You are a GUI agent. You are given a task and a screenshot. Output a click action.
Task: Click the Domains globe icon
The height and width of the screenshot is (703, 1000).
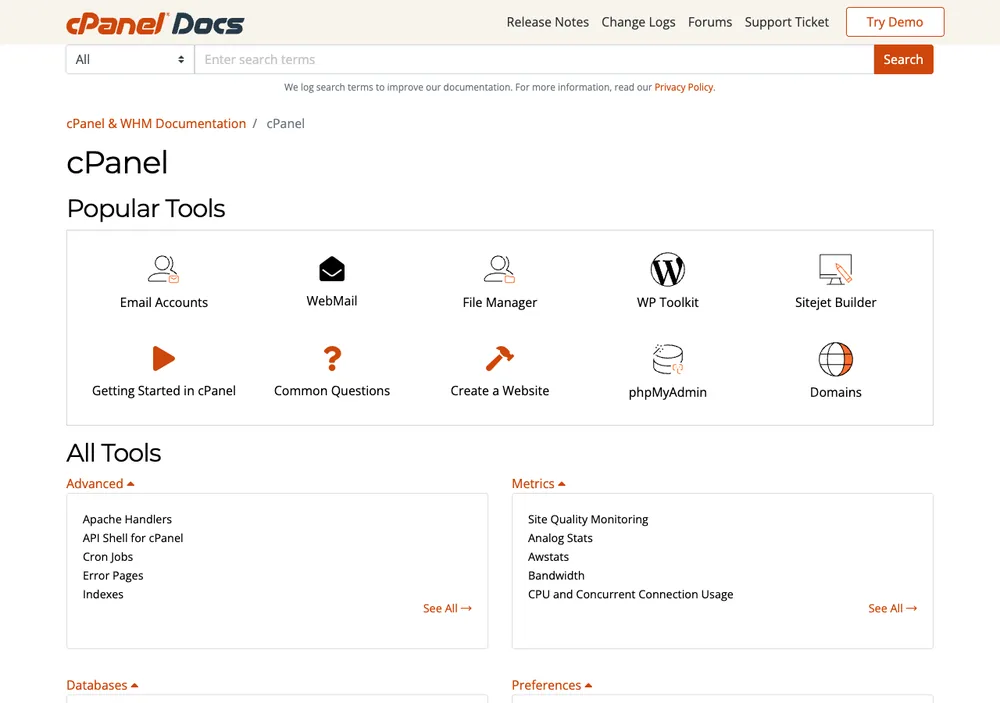point(835,359)
